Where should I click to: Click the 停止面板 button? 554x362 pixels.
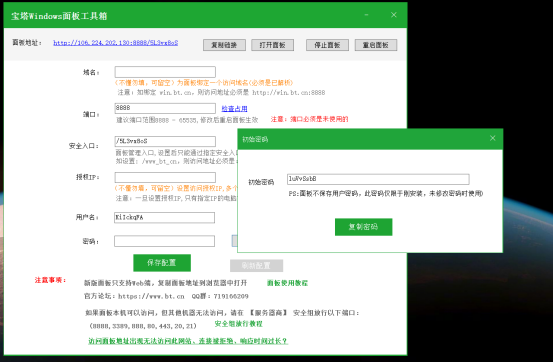(x=327, y=45)
